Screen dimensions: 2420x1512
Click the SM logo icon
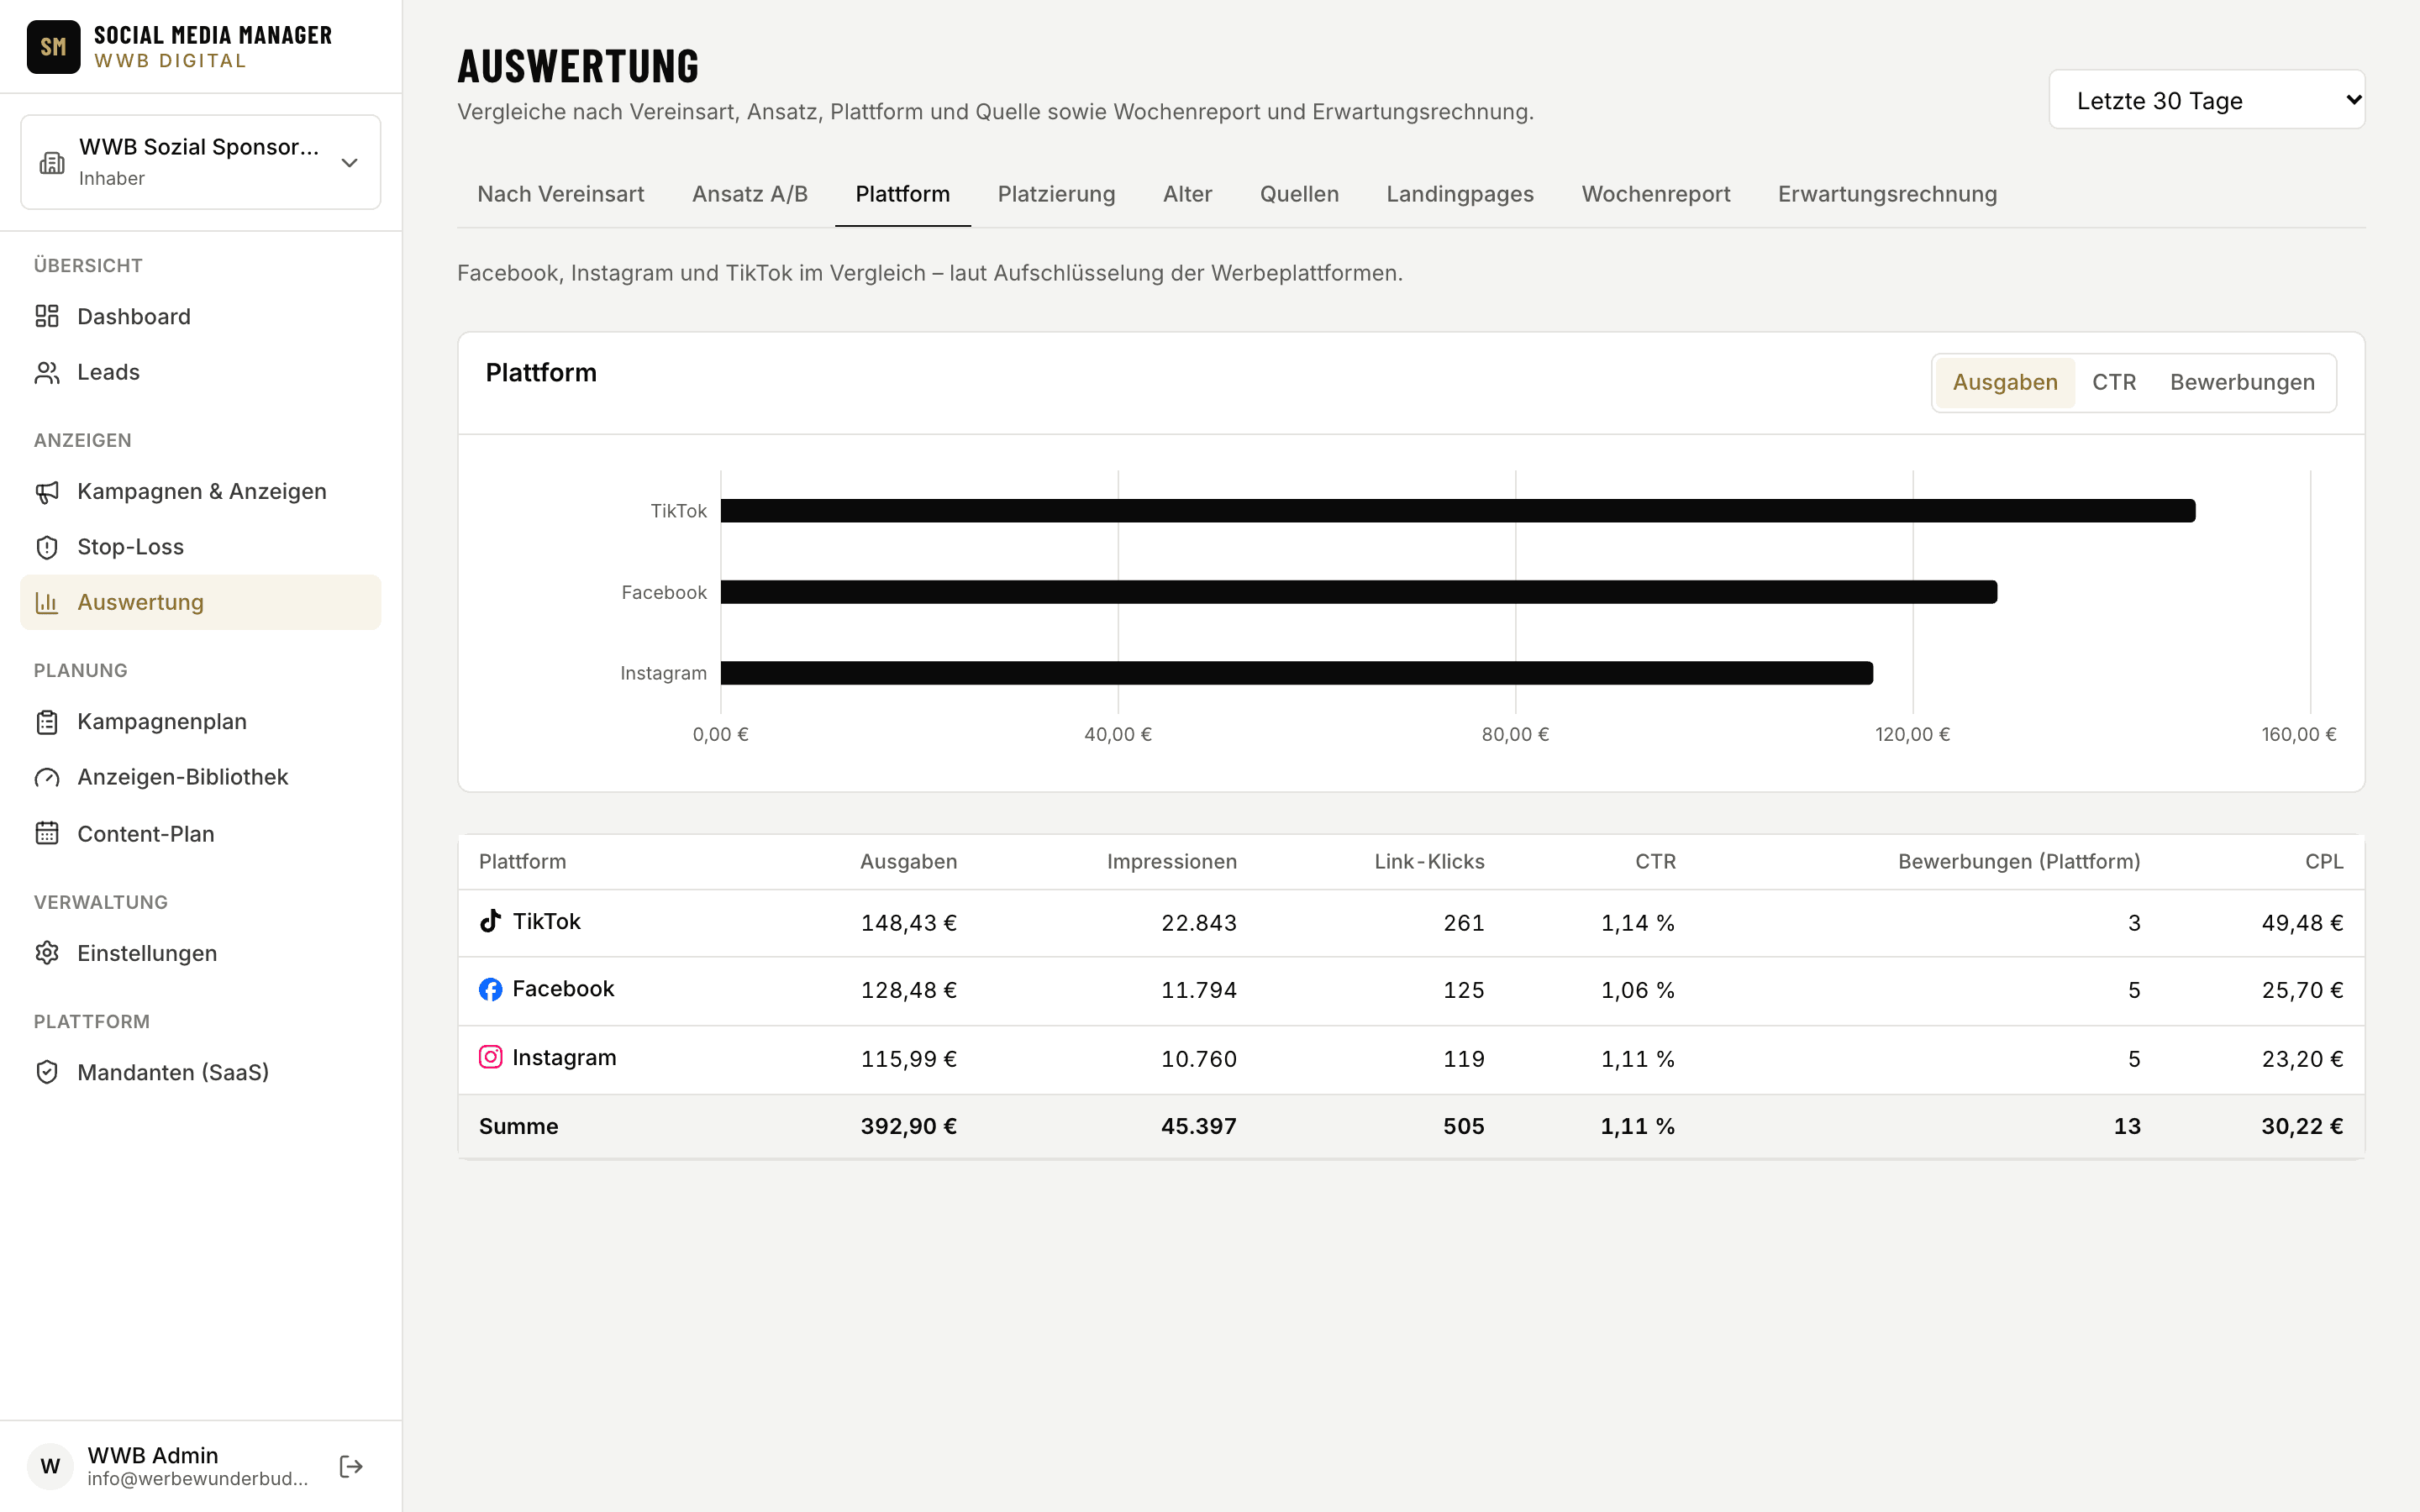(53, 47)
